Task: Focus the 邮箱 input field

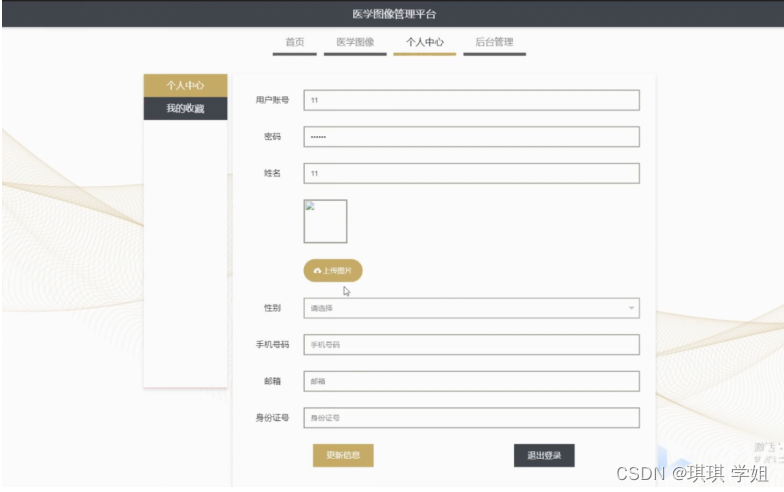Action: [x=470, y=381]
